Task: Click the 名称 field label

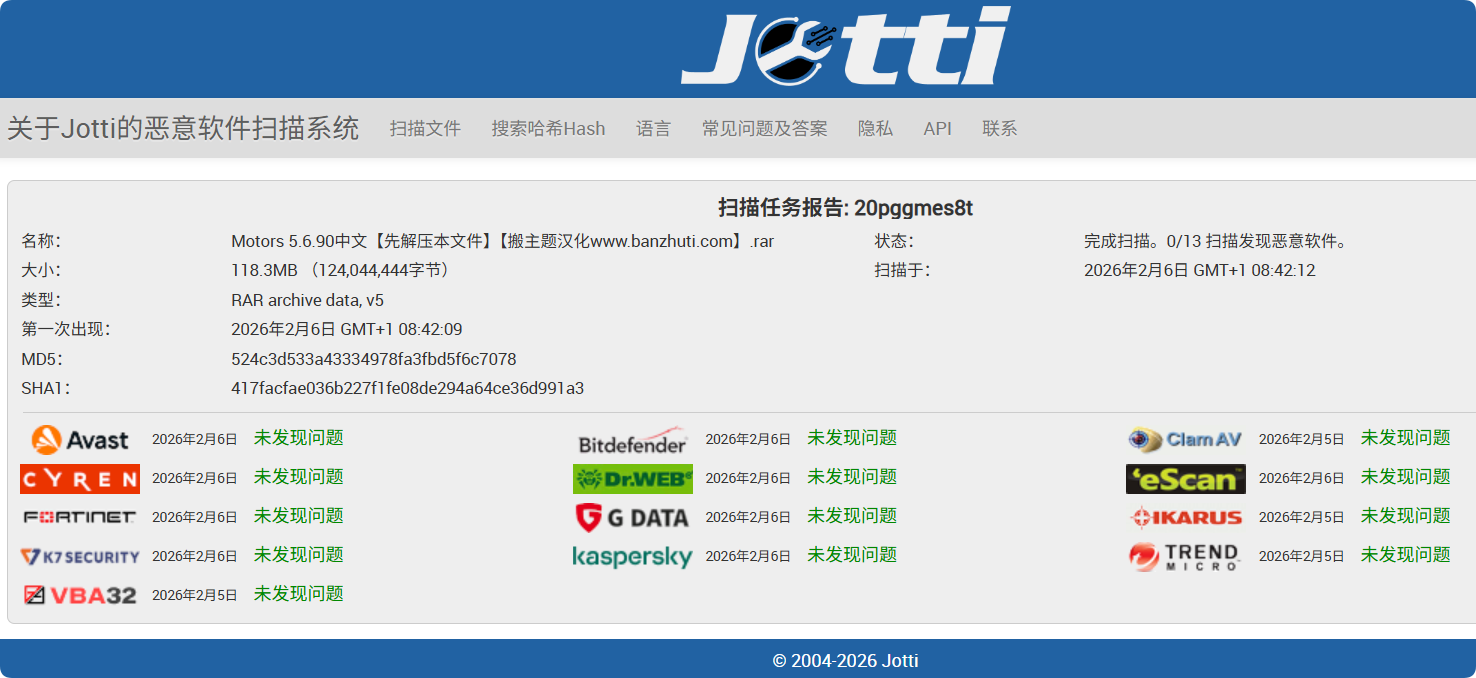Action: pos(41,241)
